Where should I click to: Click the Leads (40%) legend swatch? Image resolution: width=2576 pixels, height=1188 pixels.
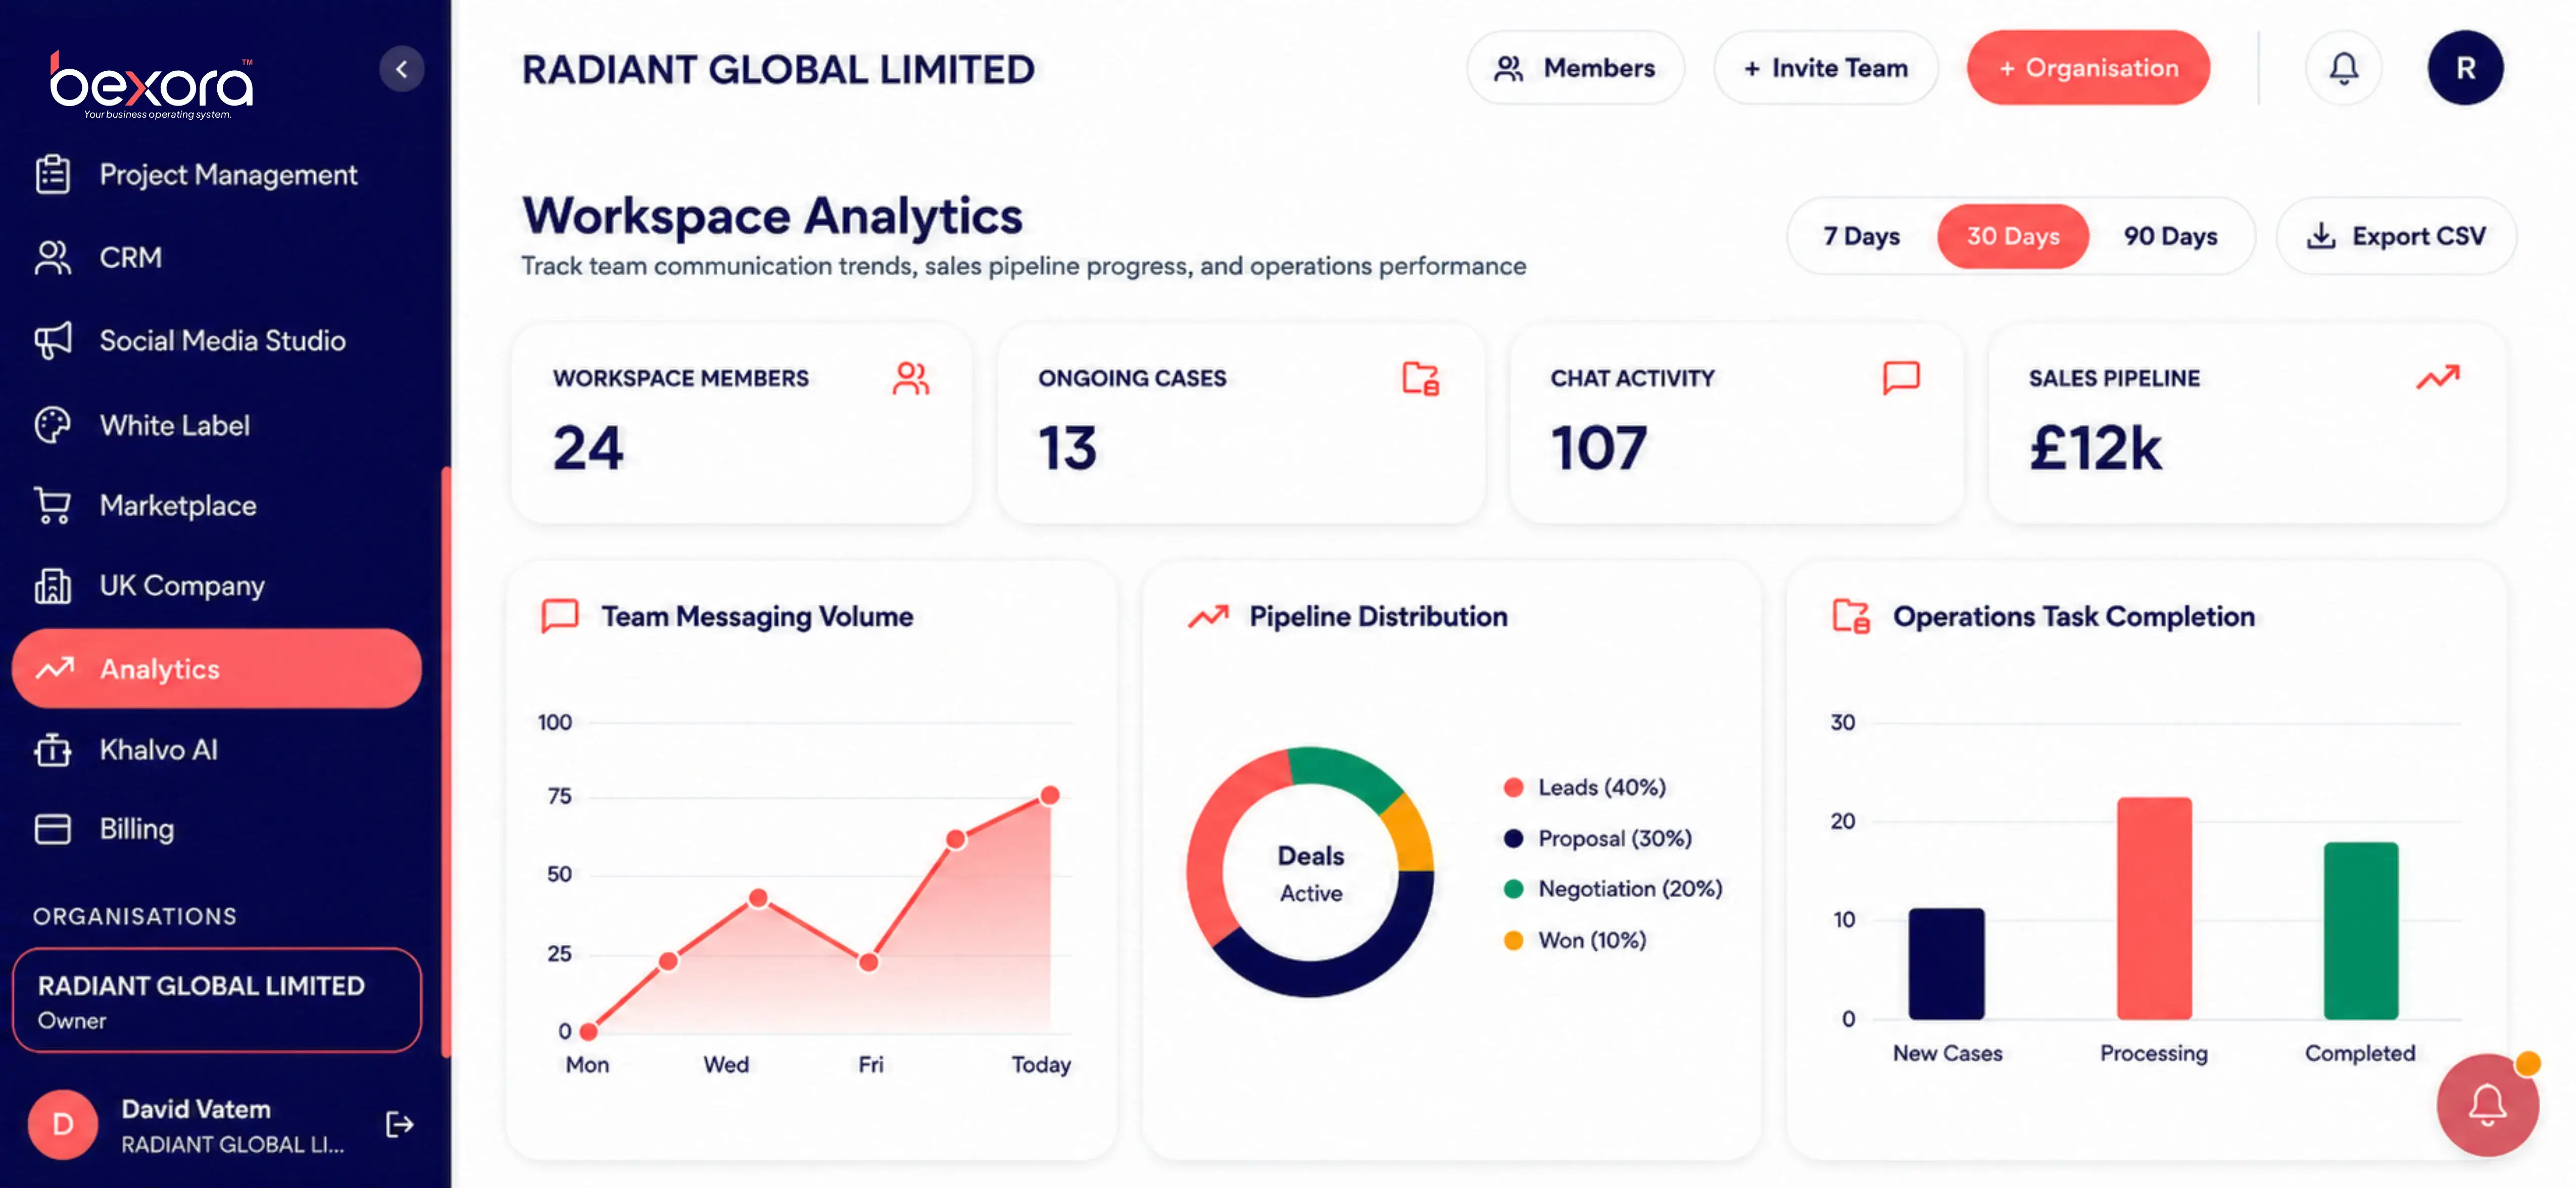(1513, 787)
